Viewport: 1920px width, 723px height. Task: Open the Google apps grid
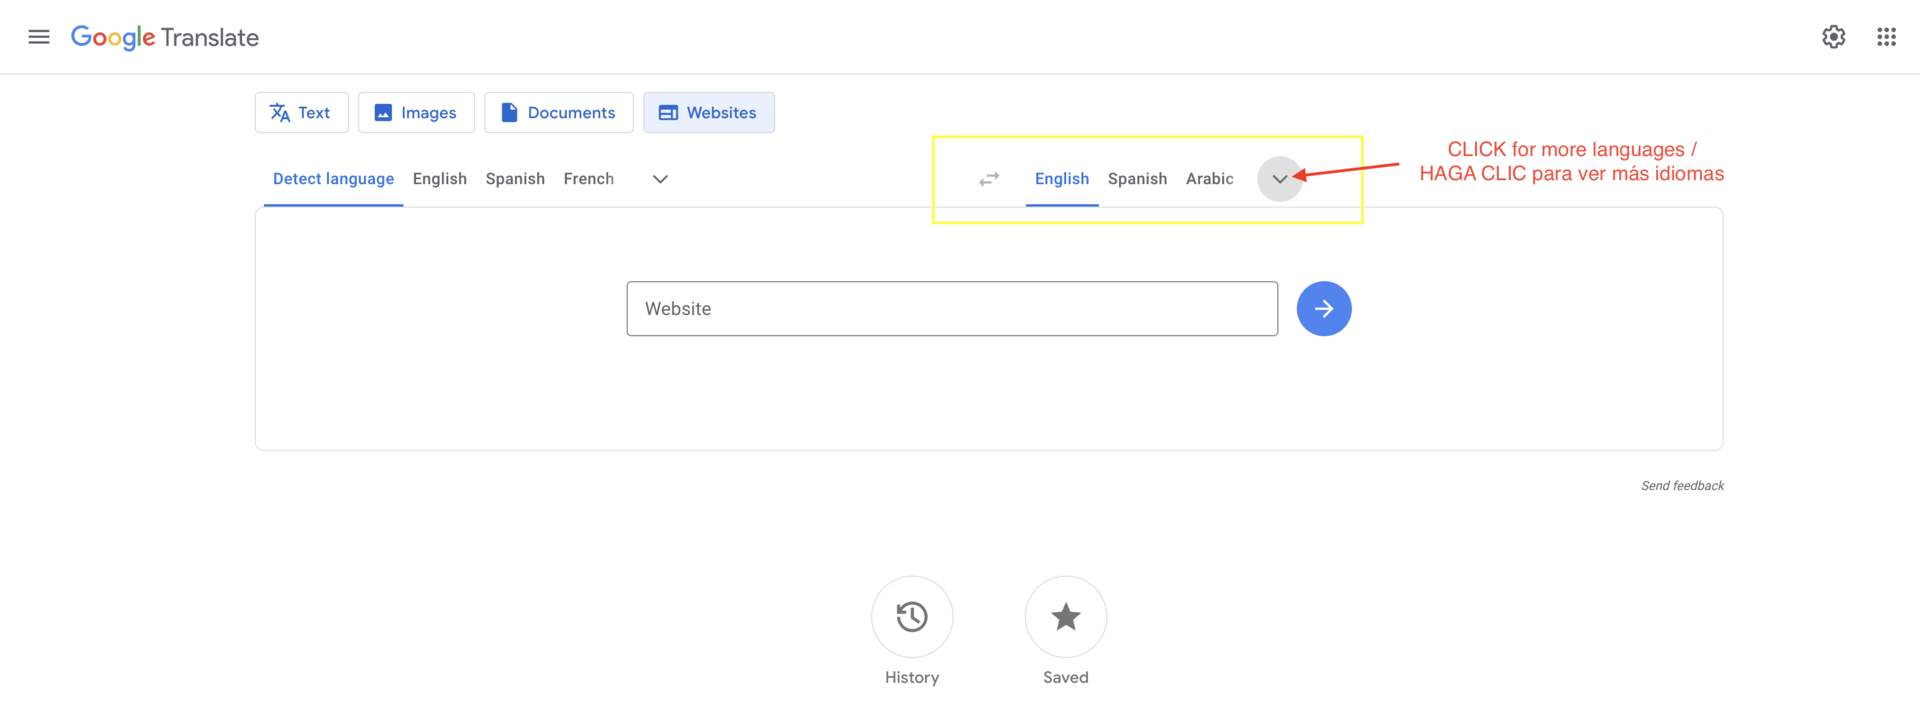pyautogui.click(x=1886, y=37)
